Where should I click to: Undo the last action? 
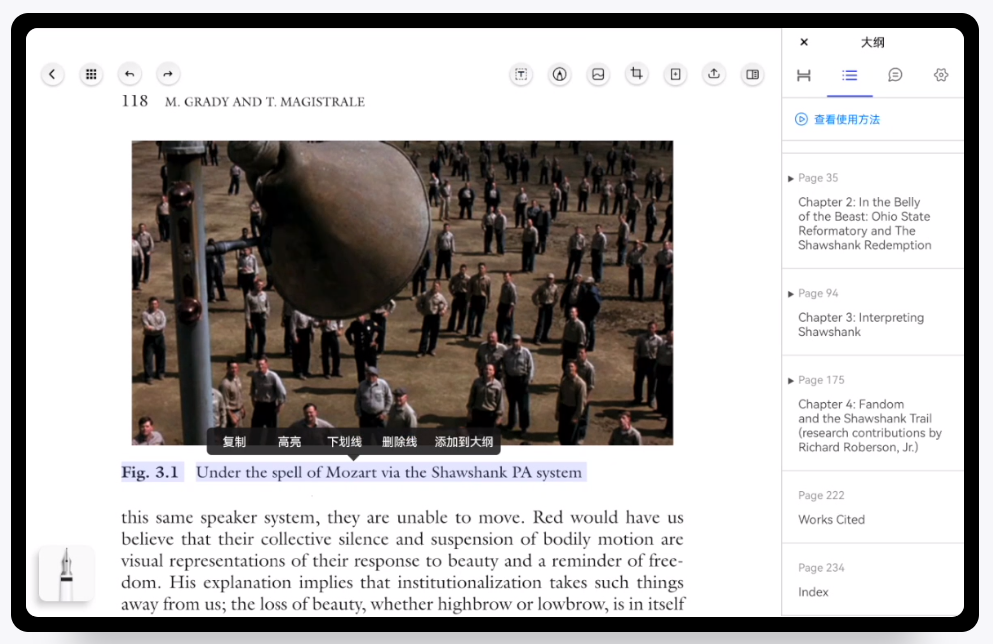(130, 74)
